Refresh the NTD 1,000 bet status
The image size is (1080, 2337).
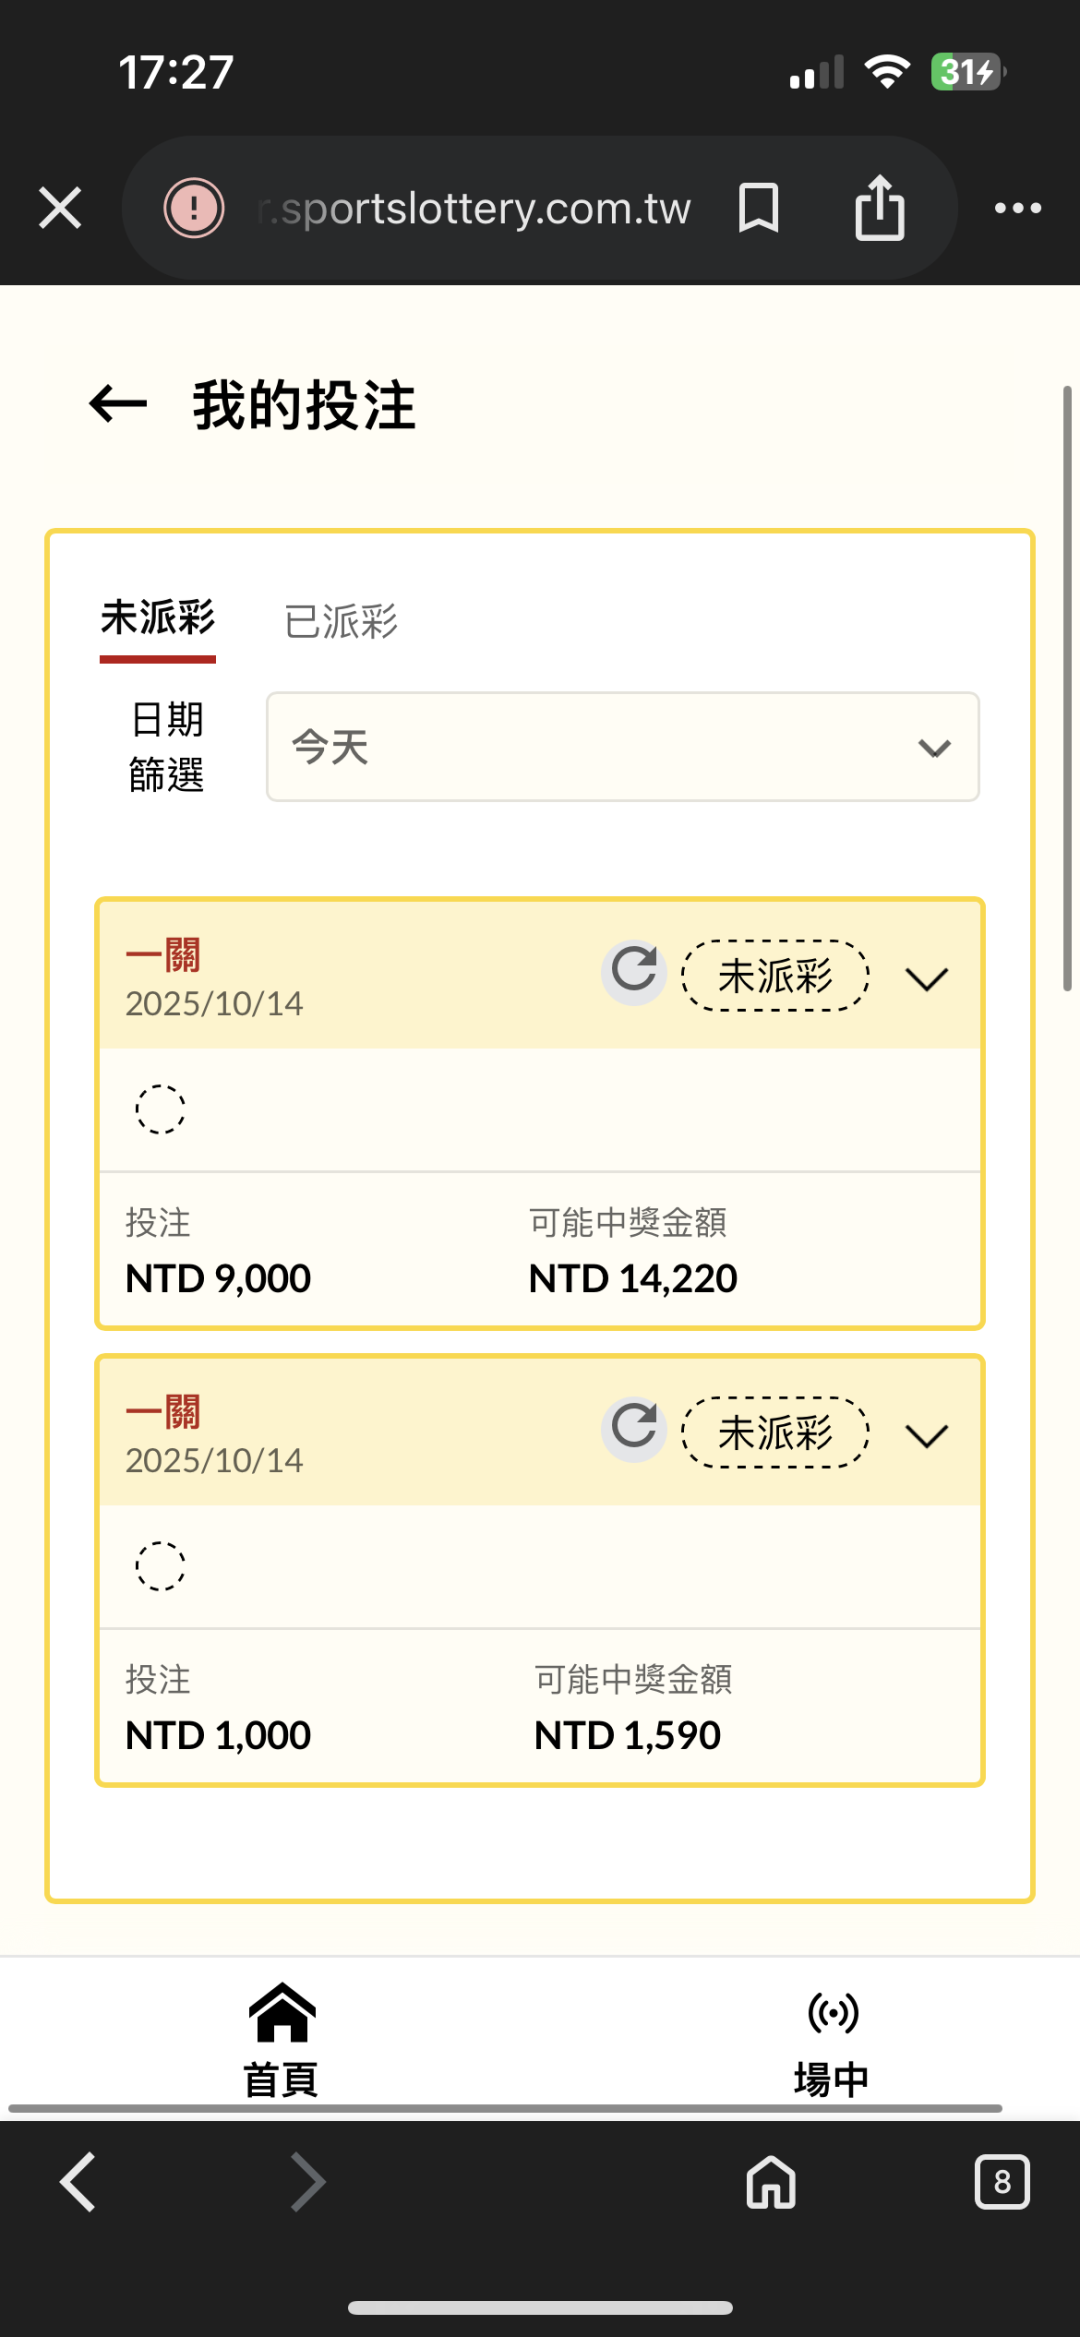point(634,1428)
